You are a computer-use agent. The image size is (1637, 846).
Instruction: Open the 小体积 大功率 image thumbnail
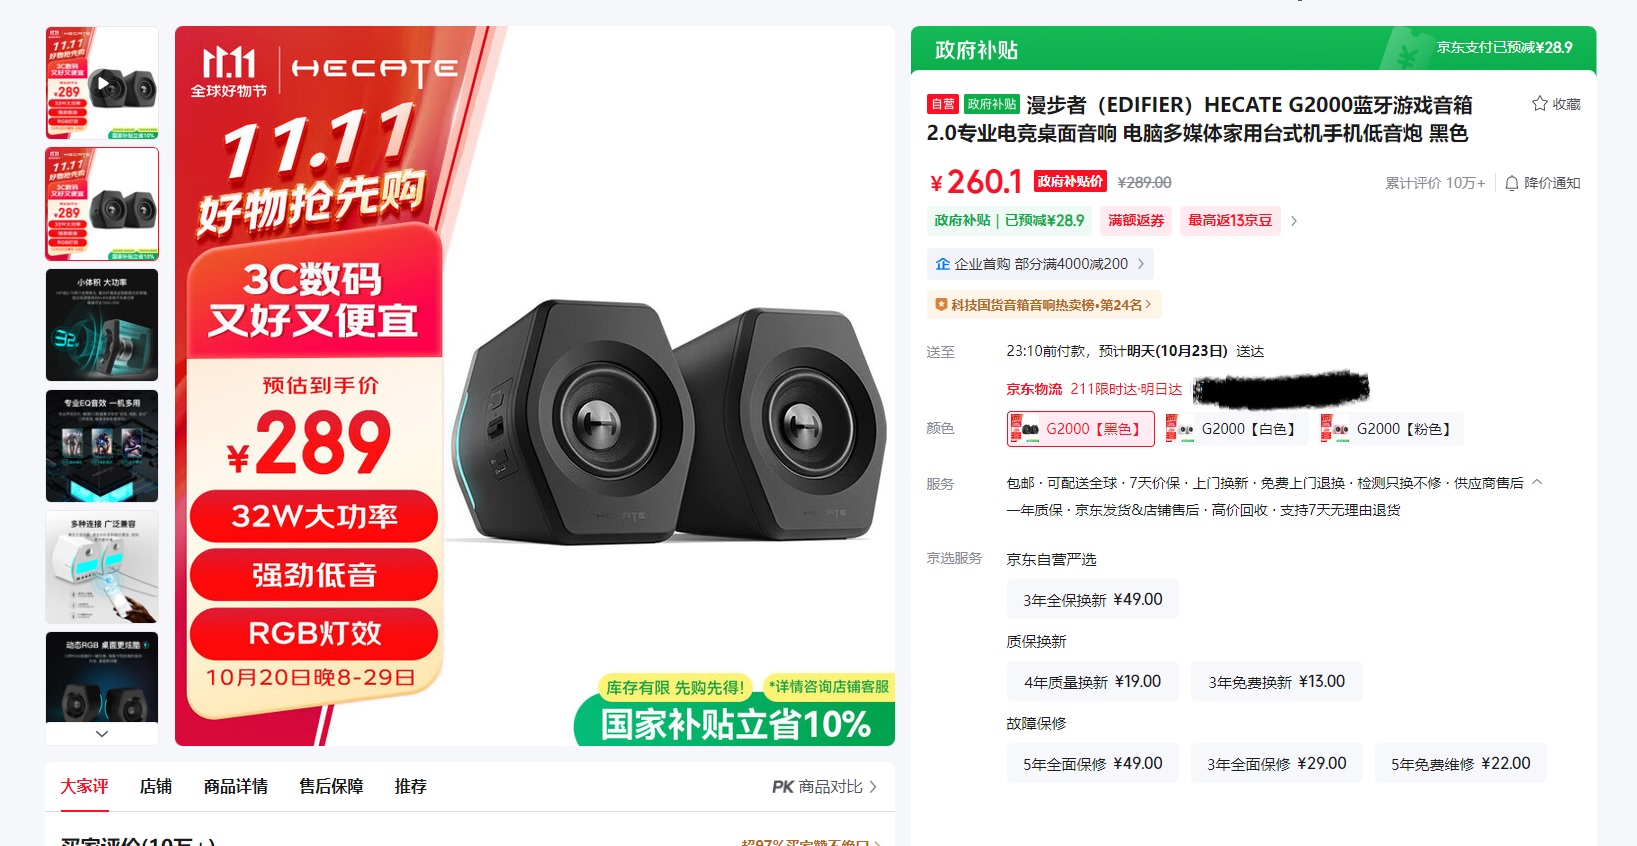[x=102, y=325]
